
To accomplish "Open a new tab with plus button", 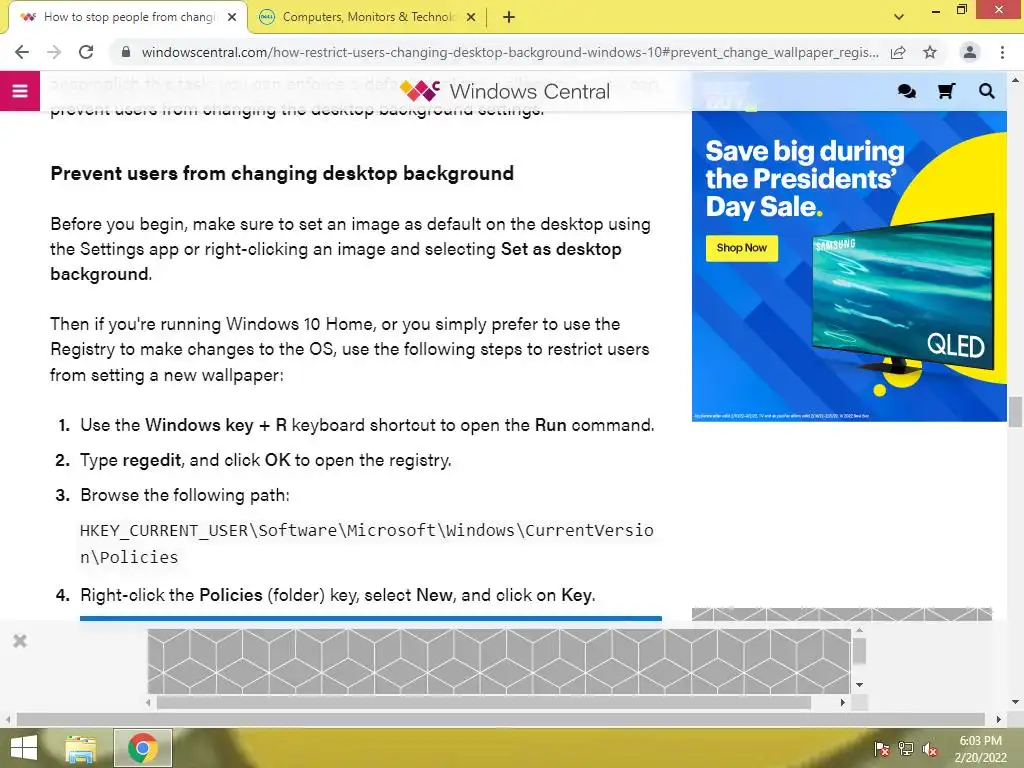I will (x=509, y=17).
